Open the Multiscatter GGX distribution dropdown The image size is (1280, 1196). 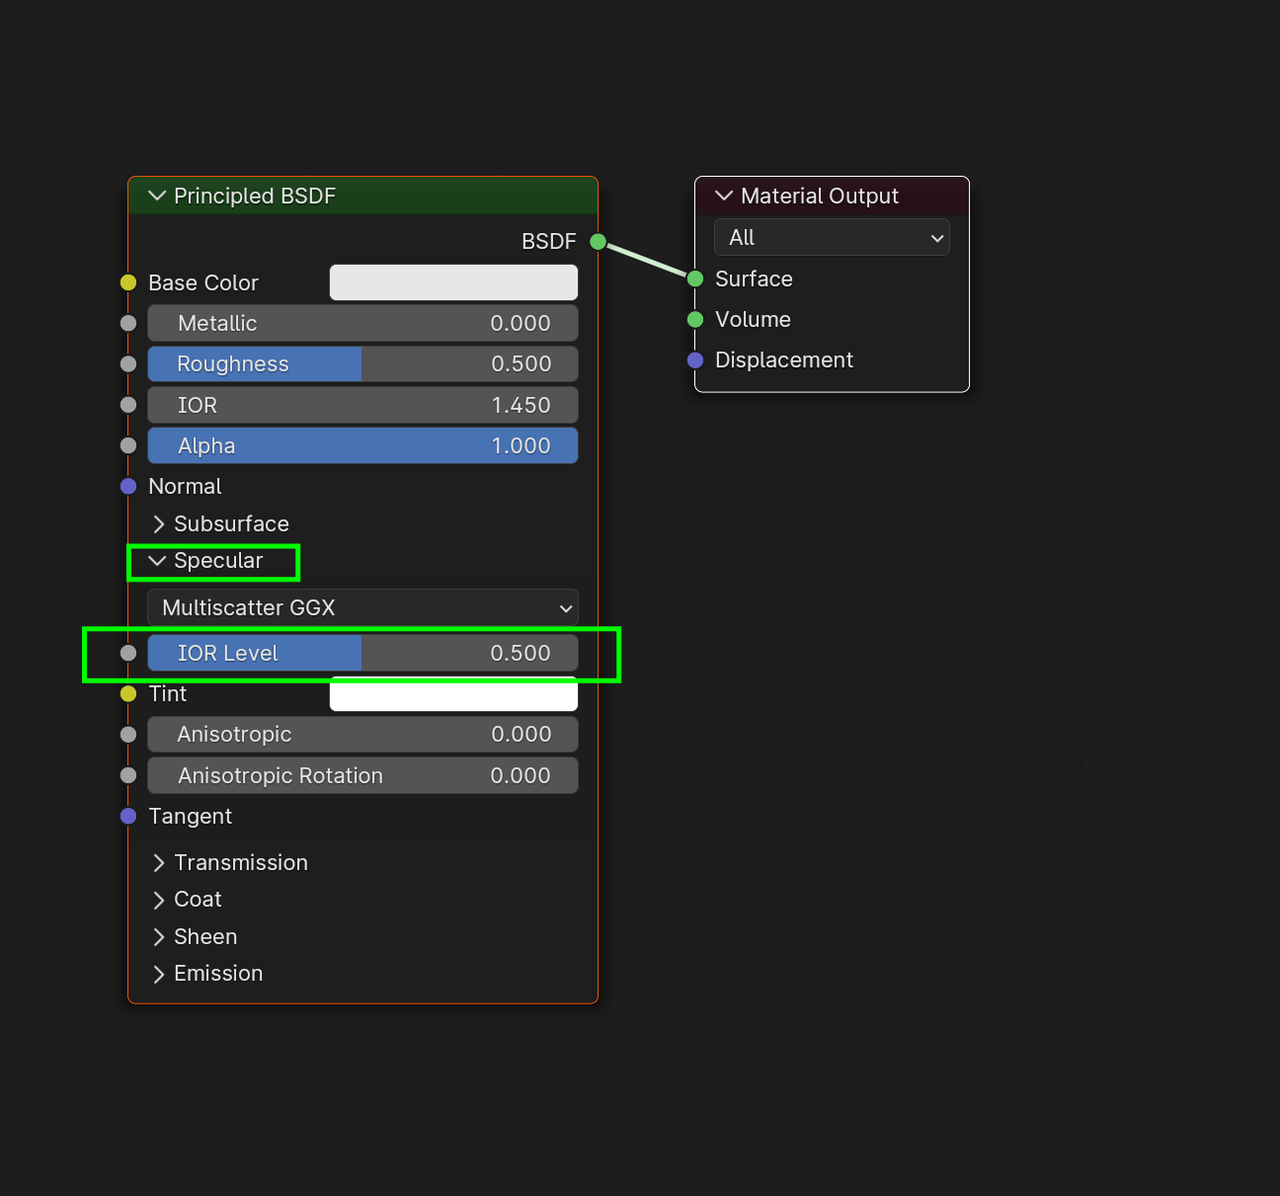click(363, 608)
